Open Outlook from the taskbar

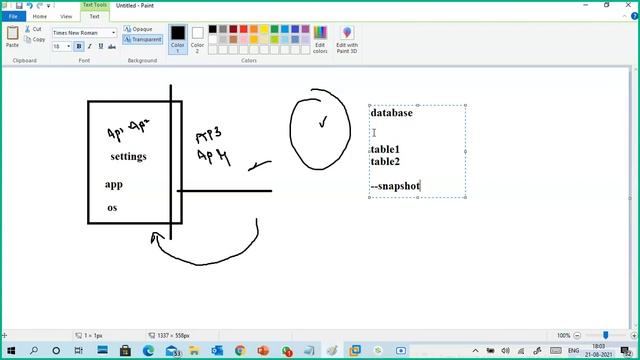[x=217, y=351]
